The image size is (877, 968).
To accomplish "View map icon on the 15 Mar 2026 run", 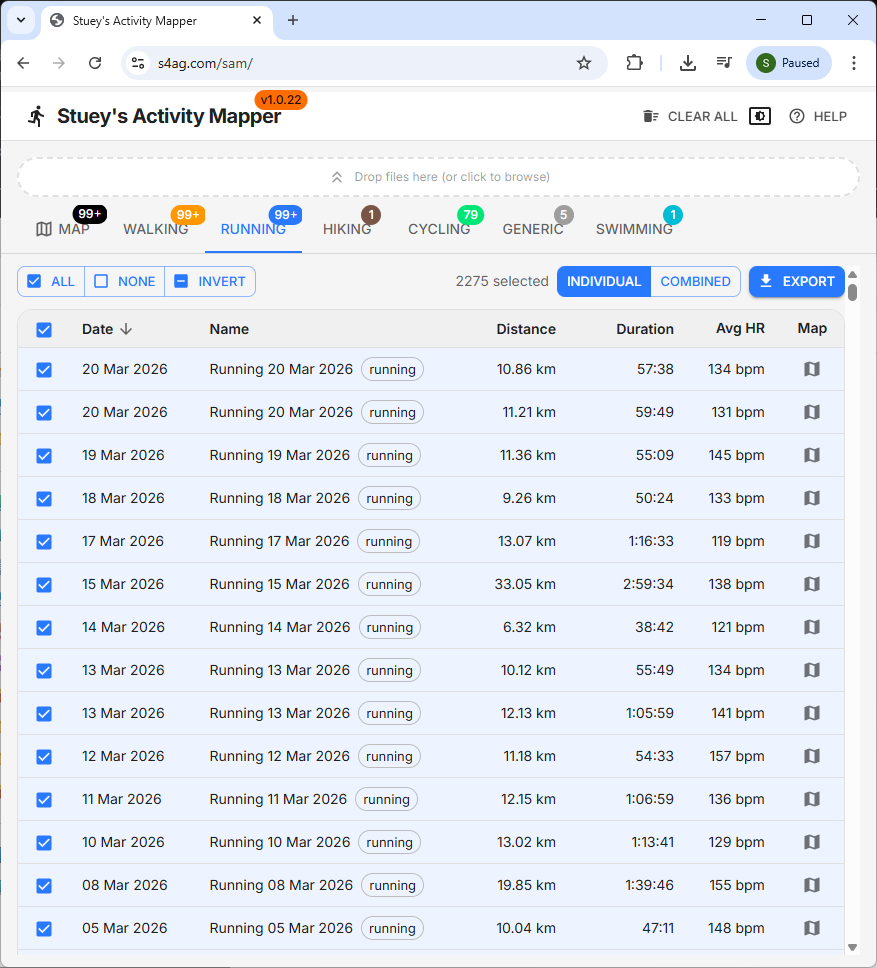I will (x=811, y=584).
